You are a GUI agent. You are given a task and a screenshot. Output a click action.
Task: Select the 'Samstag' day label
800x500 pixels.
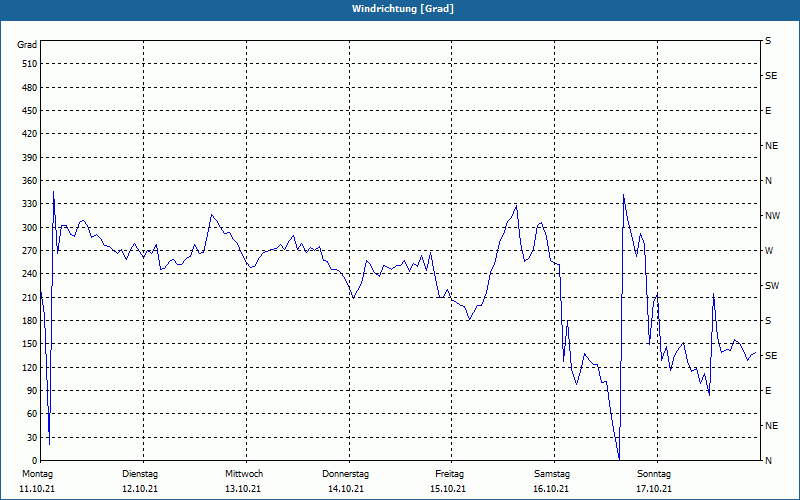[552, 474]
